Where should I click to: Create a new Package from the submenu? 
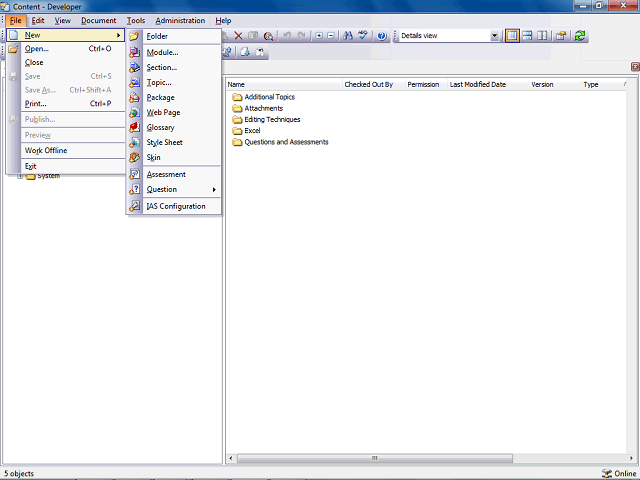174,98
